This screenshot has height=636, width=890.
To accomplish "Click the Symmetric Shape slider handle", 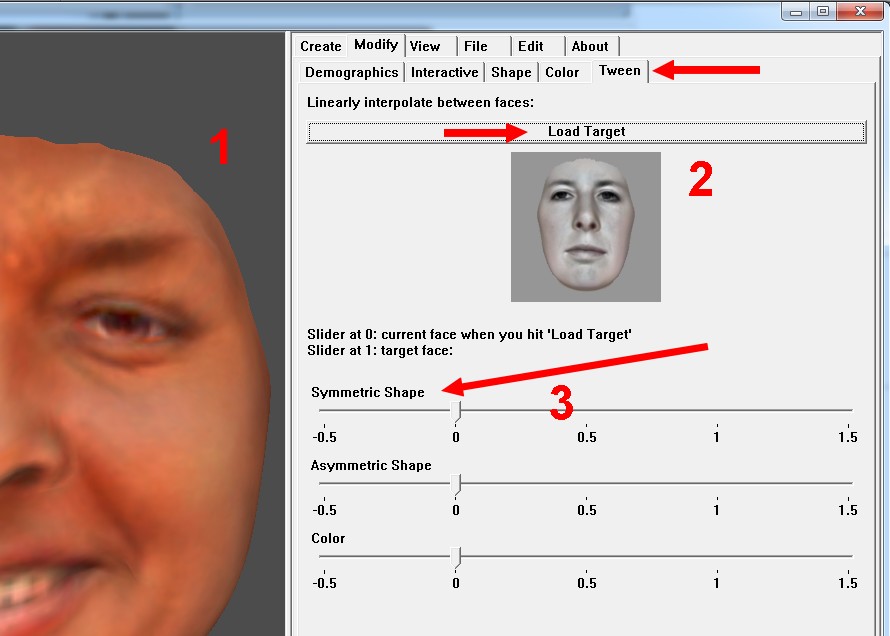I will coord(456,411).
